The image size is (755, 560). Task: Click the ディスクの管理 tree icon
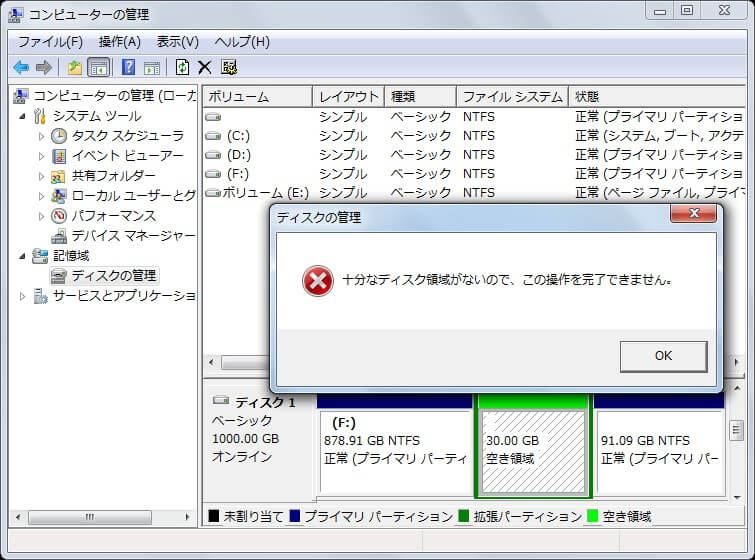59,276
